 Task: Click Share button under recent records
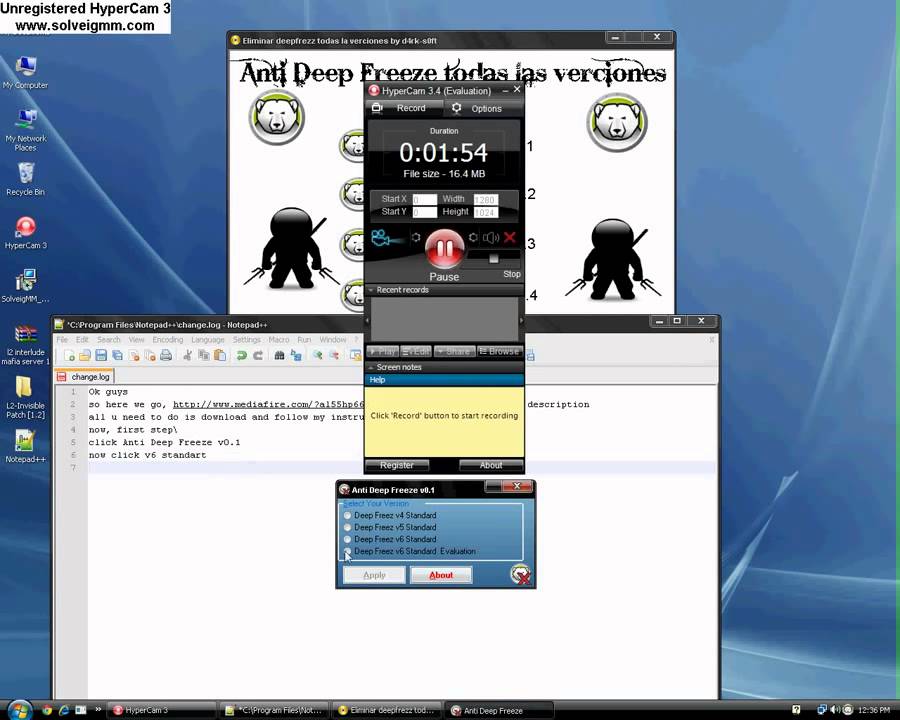click(455, 351)
